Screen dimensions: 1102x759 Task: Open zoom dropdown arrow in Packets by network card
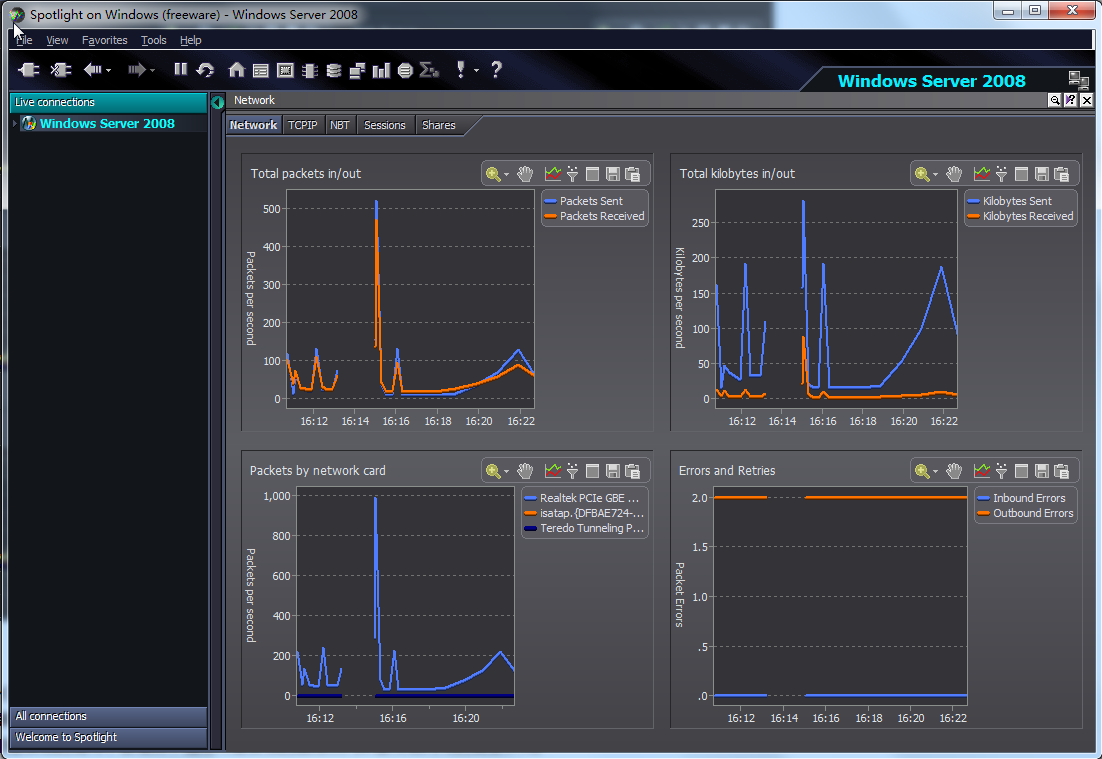point(507,472)
